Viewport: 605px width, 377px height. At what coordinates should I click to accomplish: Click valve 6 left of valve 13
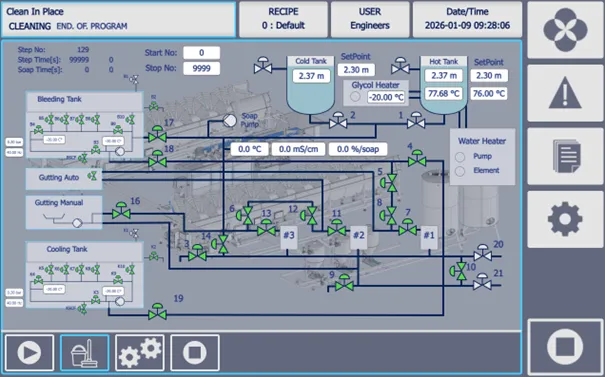(x=245, y=216)
